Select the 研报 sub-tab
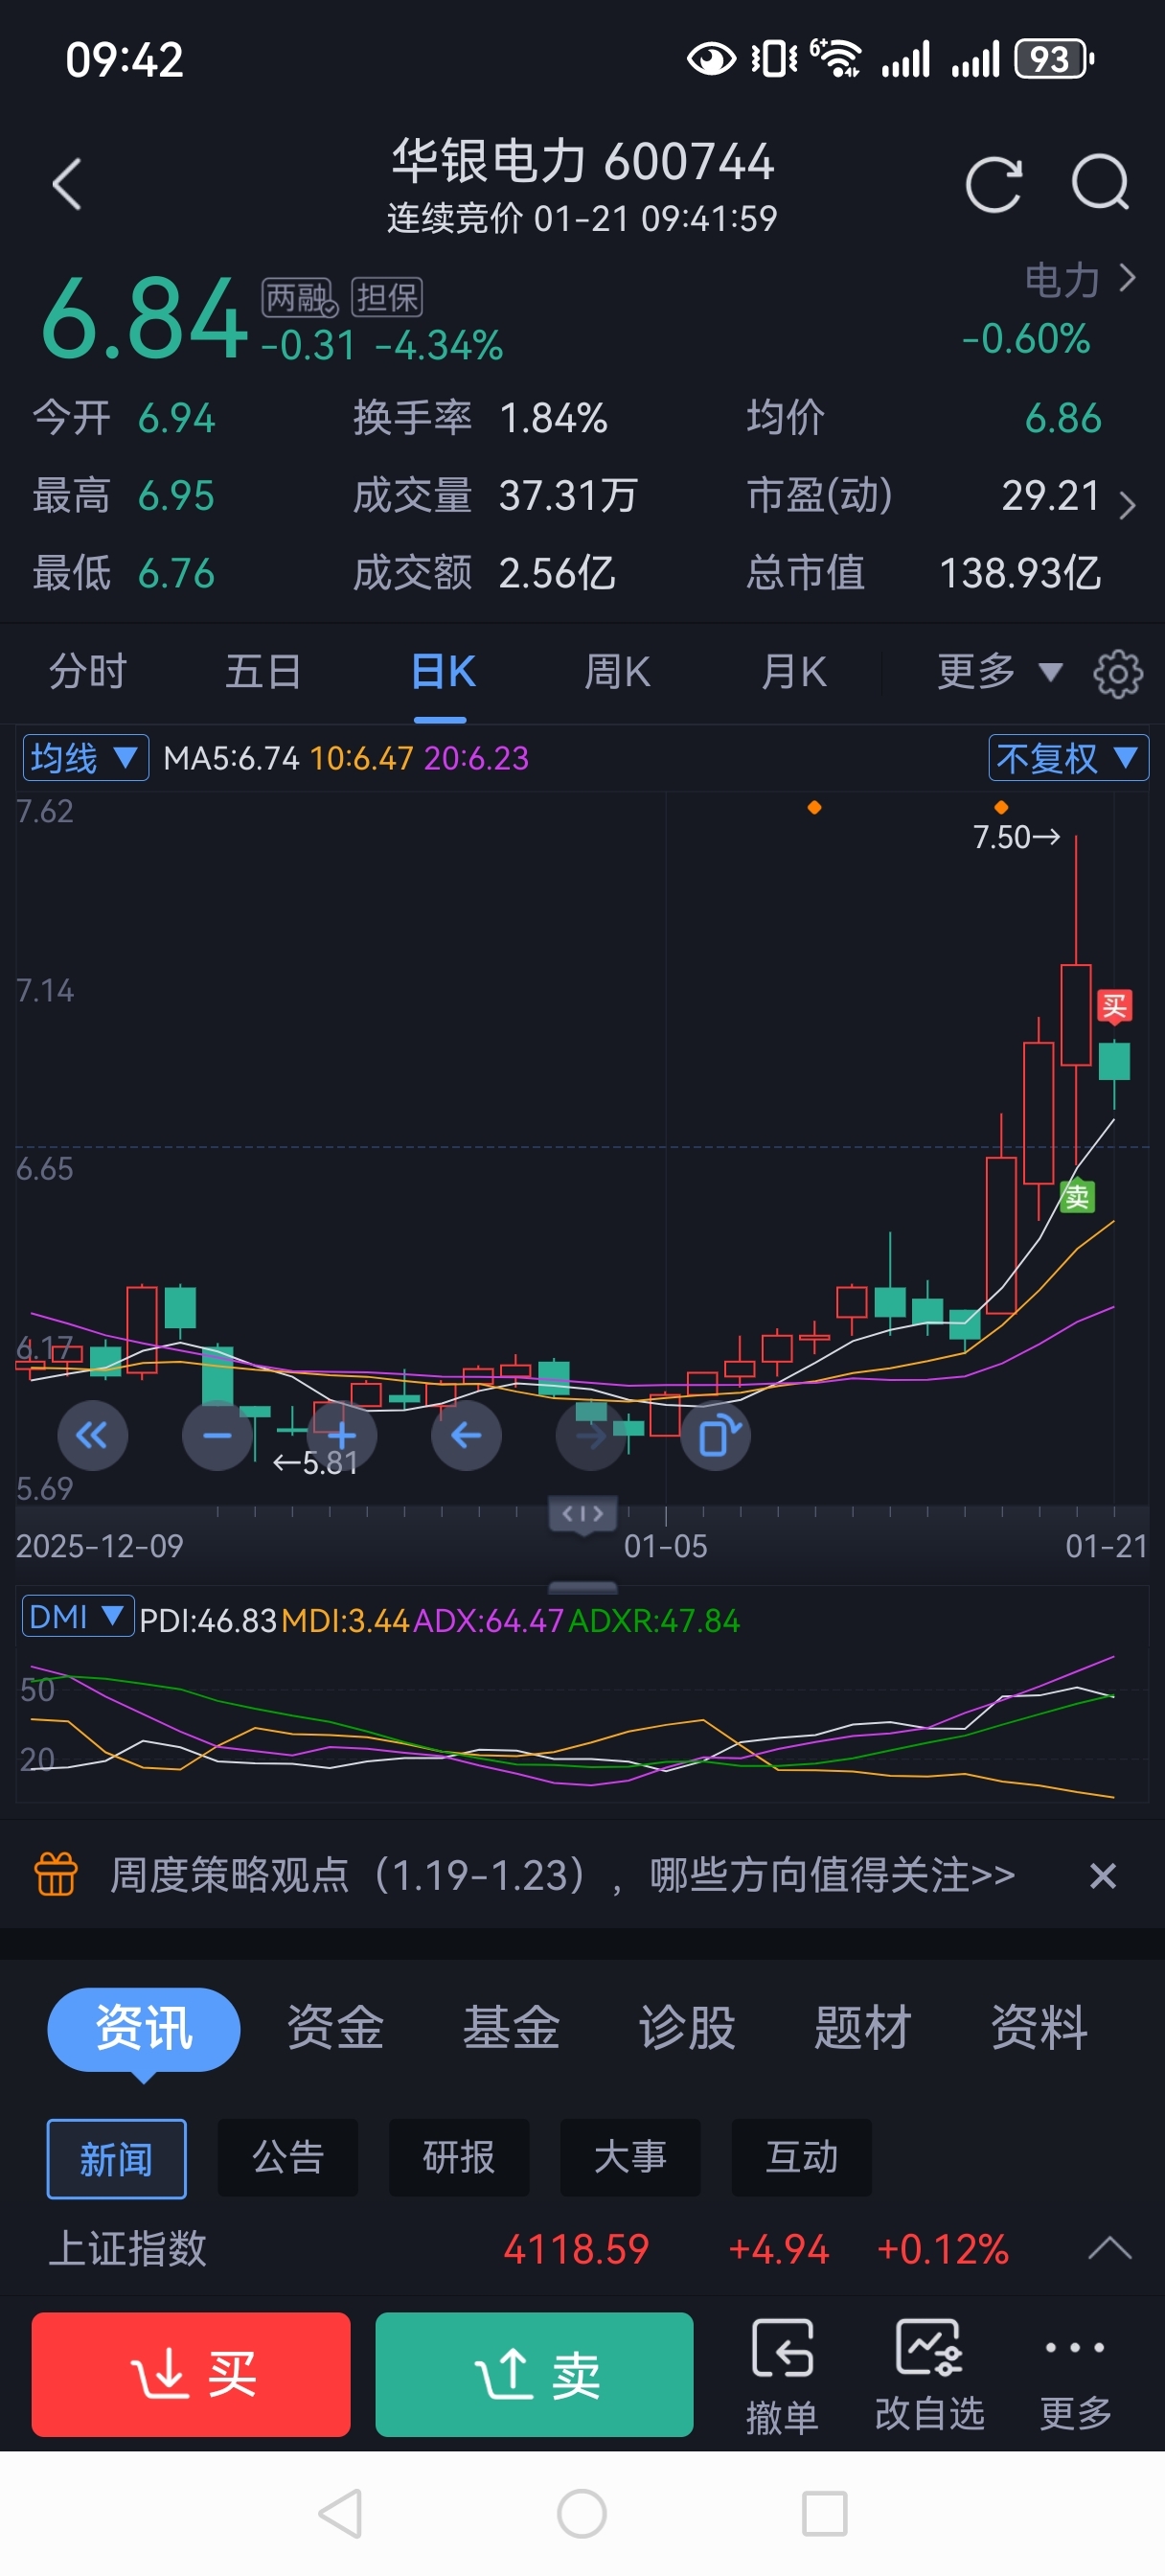 [459, 2158]
